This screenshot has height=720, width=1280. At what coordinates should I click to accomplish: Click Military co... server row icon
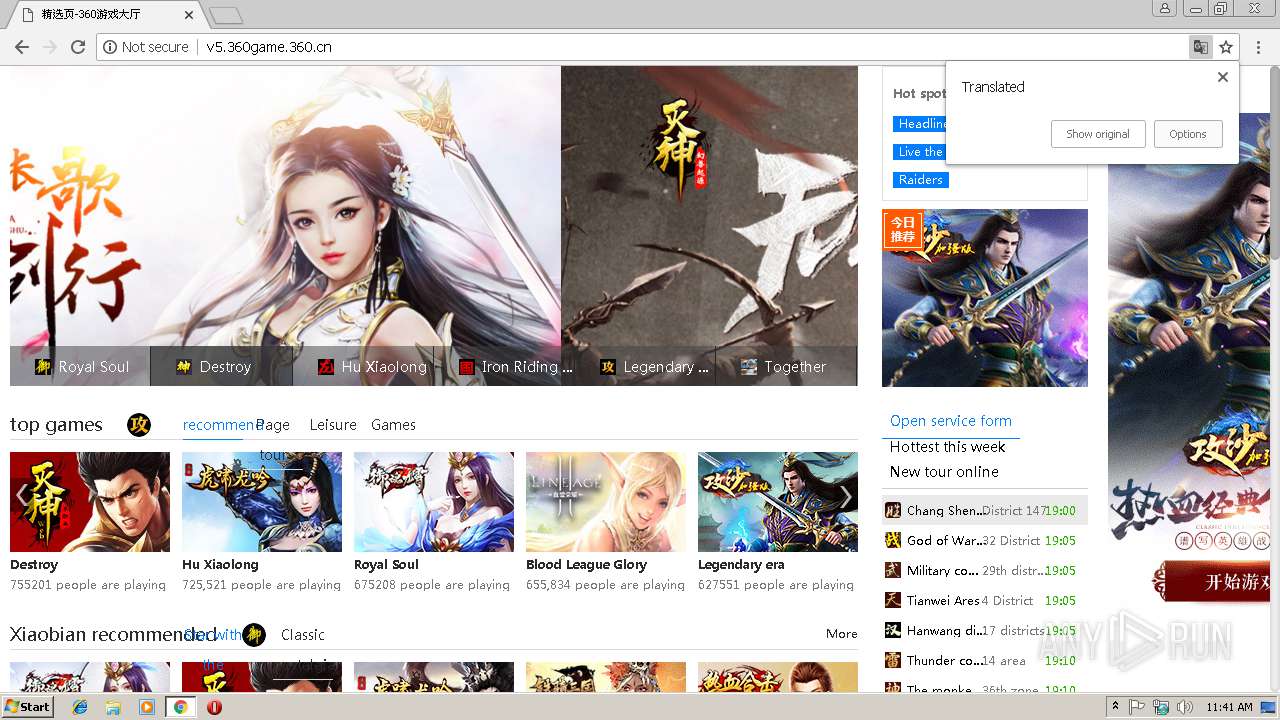(893, 570)
